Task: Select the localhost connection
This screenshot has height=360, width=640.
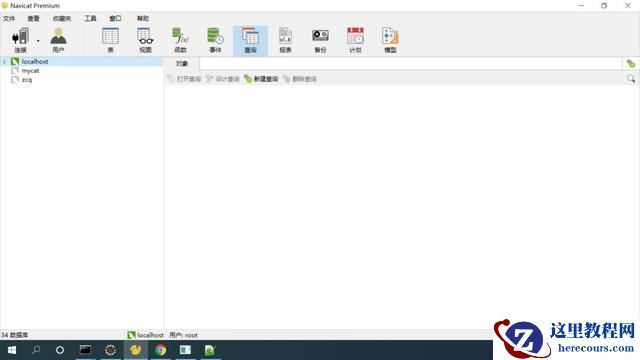Action: coord(35,62)
